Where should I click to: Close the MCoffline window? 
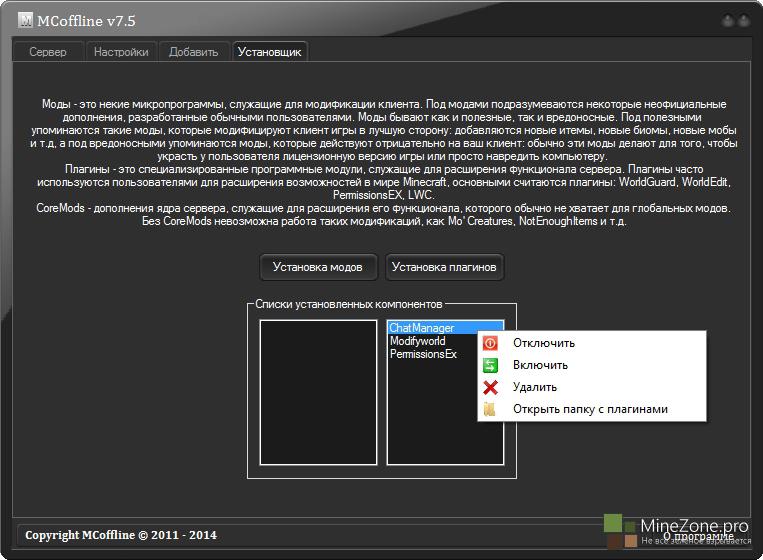(x=746, y=20)
